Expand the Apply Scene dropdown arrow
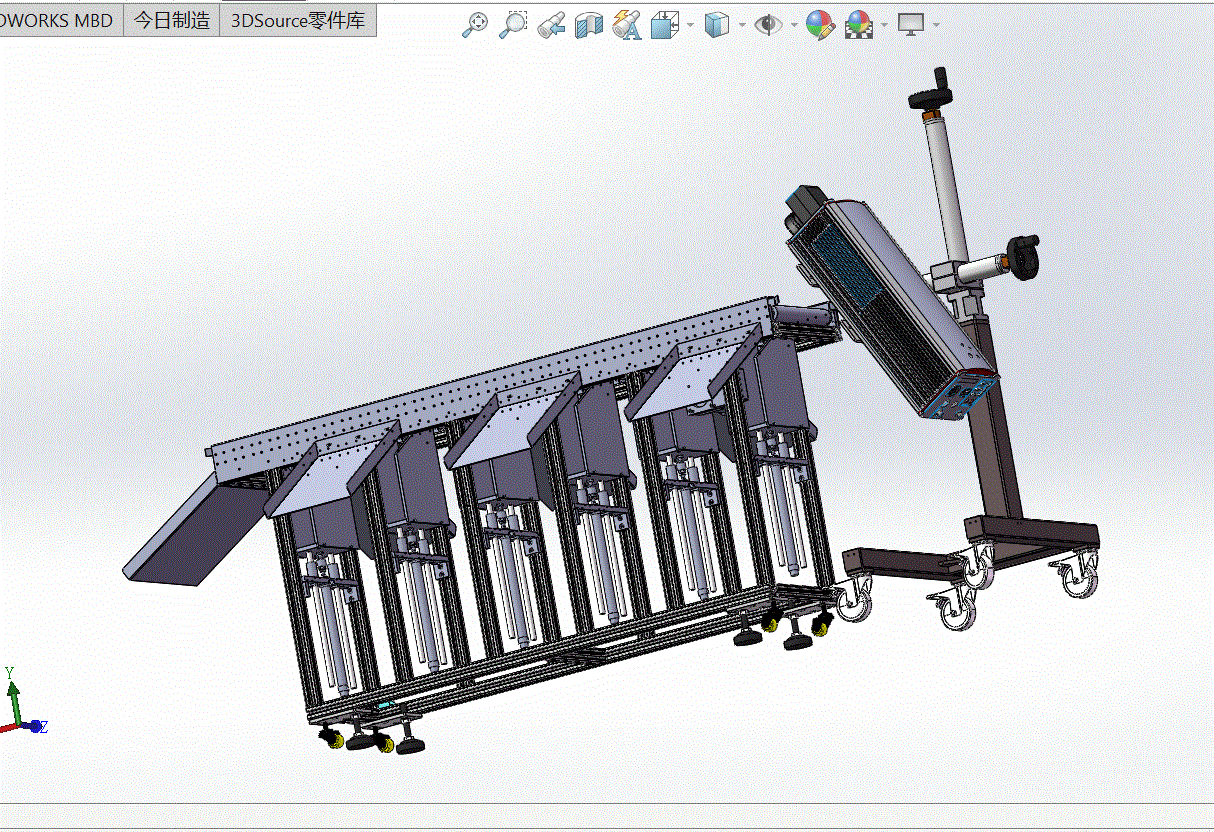 884,25
